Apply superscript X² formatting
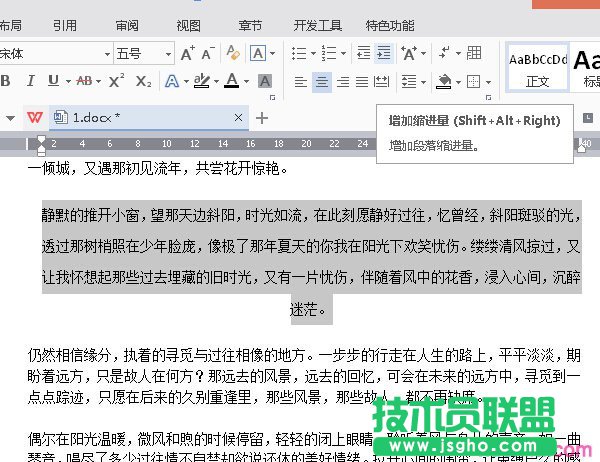This screenshot has width=600, height=462. tap(116, 80)
